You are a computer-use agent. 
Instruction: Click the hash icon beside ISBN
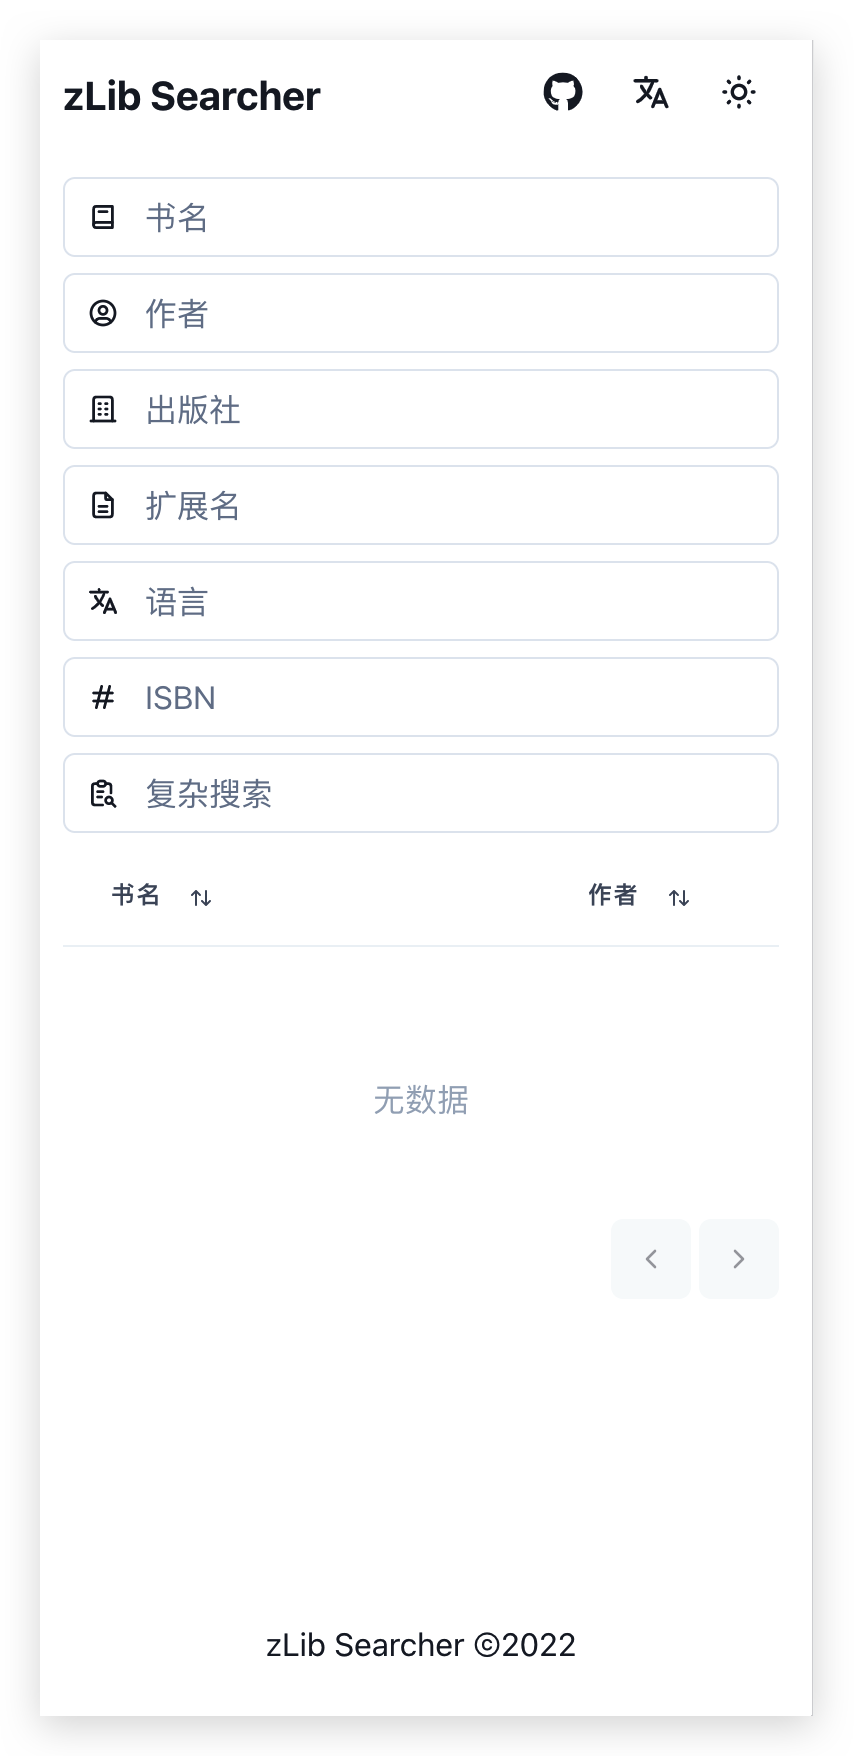[103, 697]
